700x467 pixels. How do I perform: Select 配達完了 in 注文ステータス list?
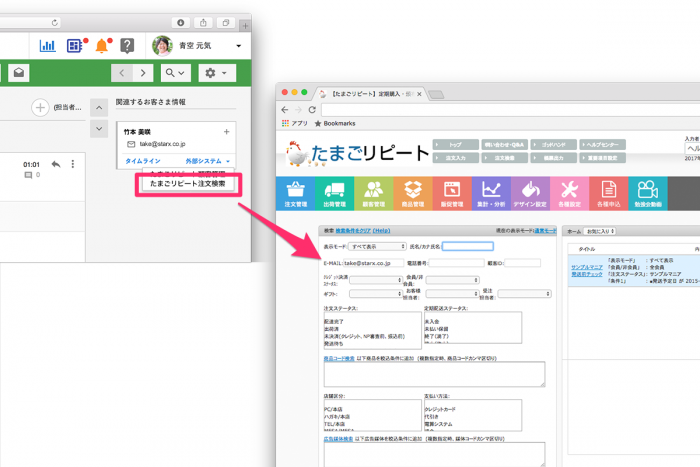334,321
